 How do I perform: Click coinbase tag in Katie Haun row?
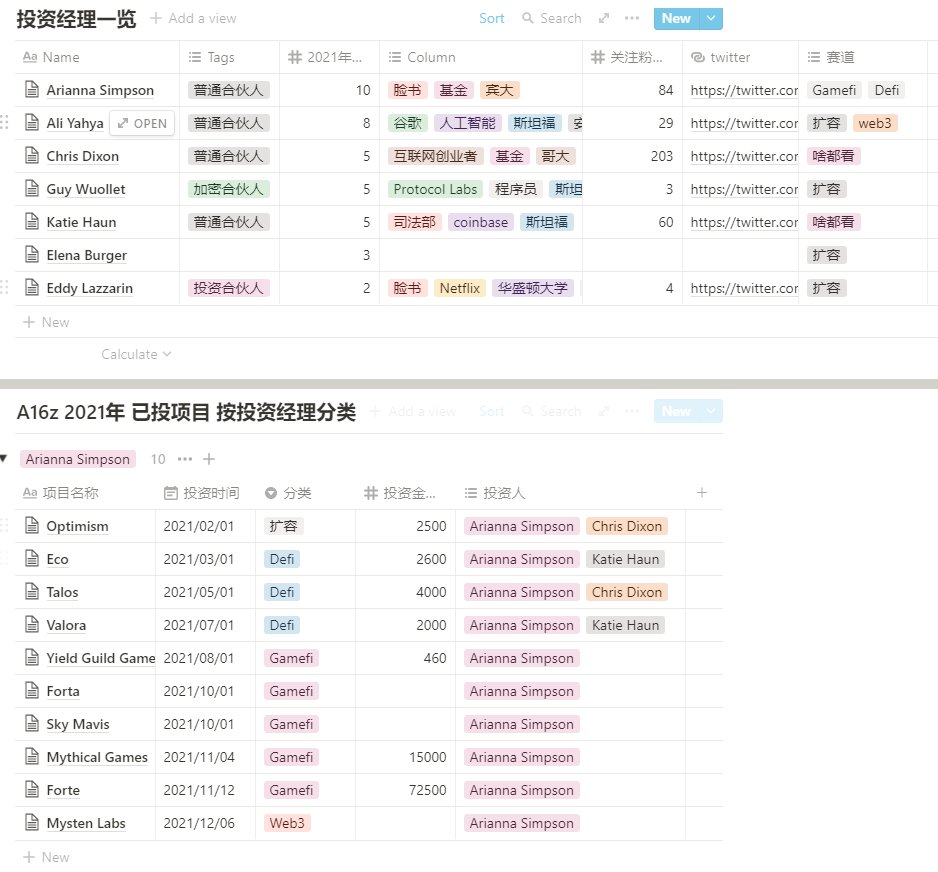point(480,222)
